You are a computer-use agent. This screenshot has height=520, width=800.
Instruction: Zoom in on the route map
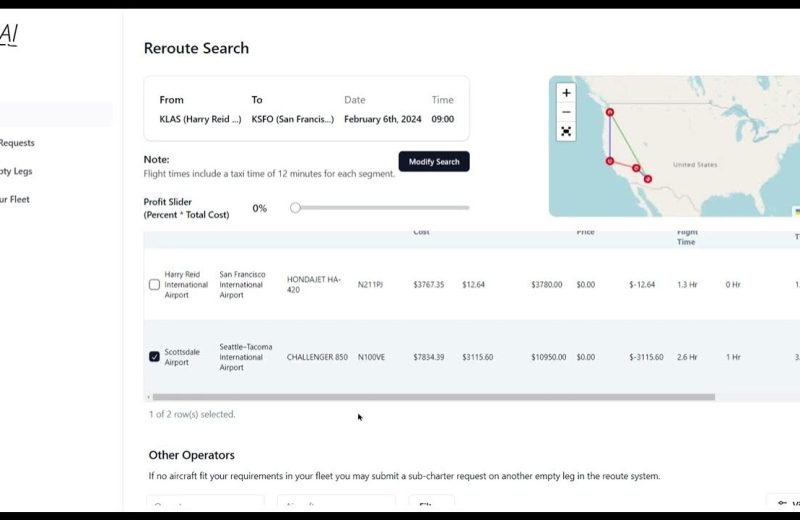pyautogui.click(x=566, y=93)
